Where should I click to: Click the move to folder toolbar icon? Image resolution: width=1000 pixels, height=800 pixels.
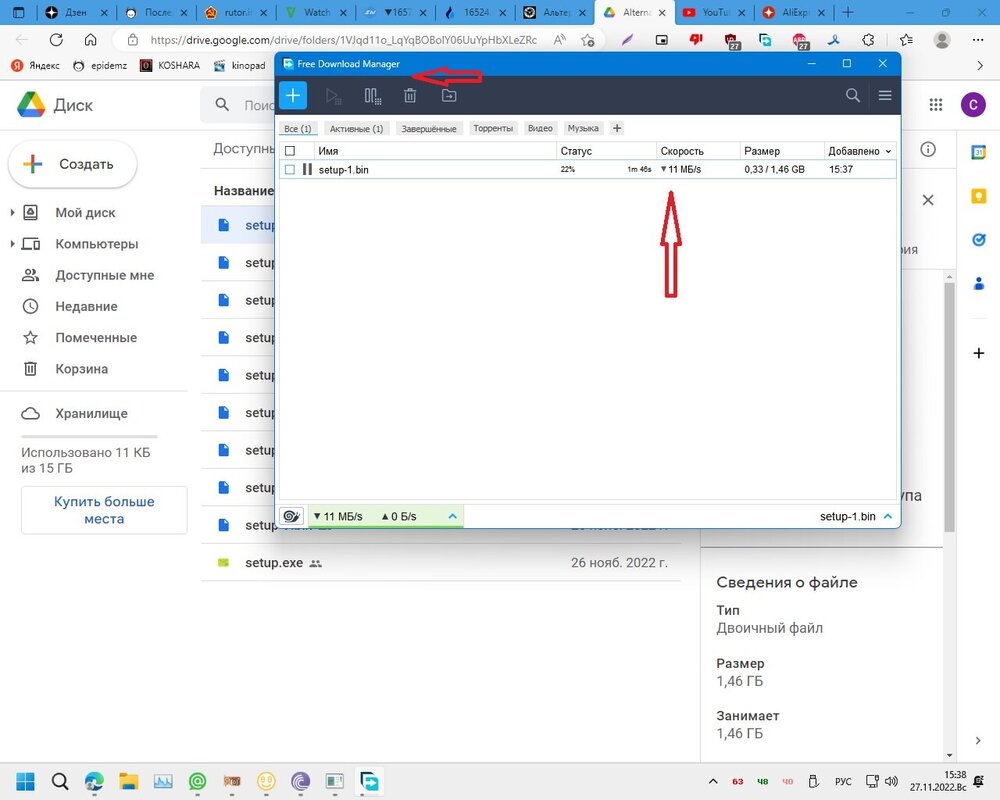pyautogui.click(x=449, y=96)
